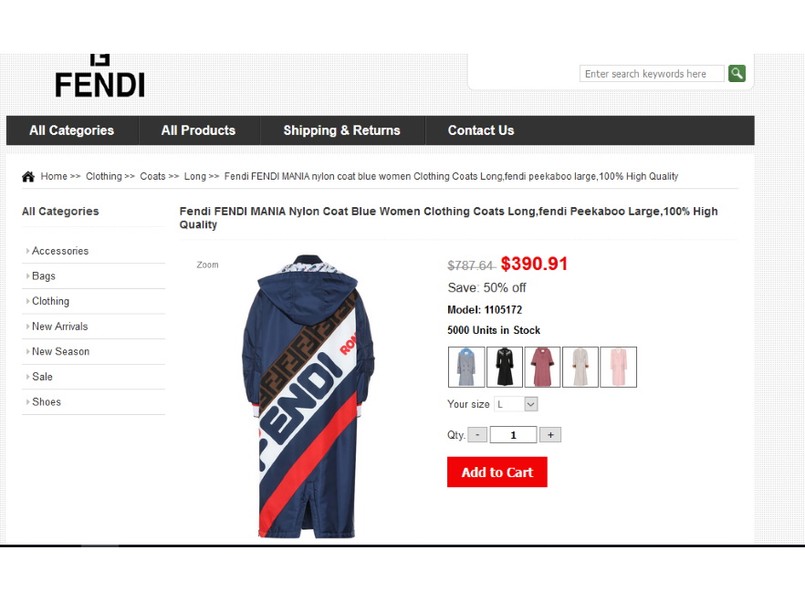Image resolution: width=805 pixels, height=602 pixels.
Task: Click the Coats breadcrumb link
Action: point(153,177)
